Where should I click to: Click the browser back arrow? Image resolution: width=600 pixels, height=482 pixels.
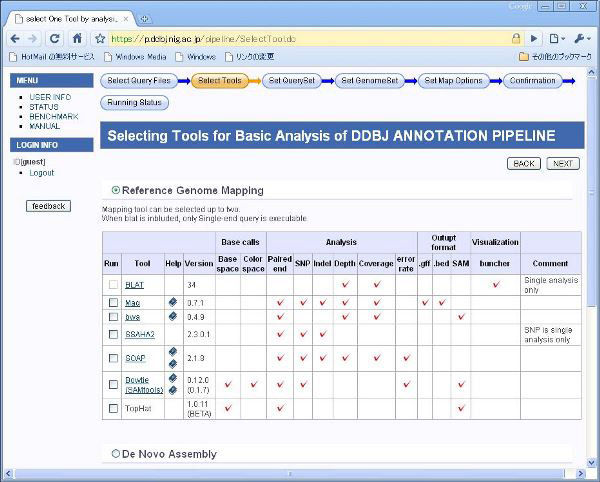(14, 38)
